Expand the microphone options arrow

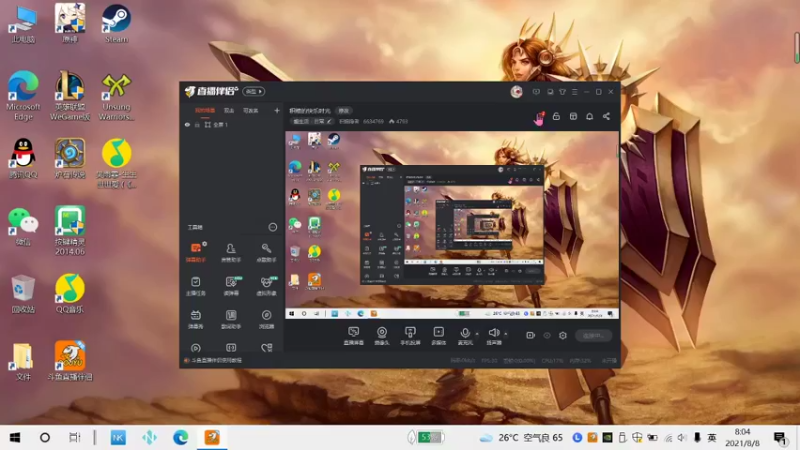tap(477, 334)
